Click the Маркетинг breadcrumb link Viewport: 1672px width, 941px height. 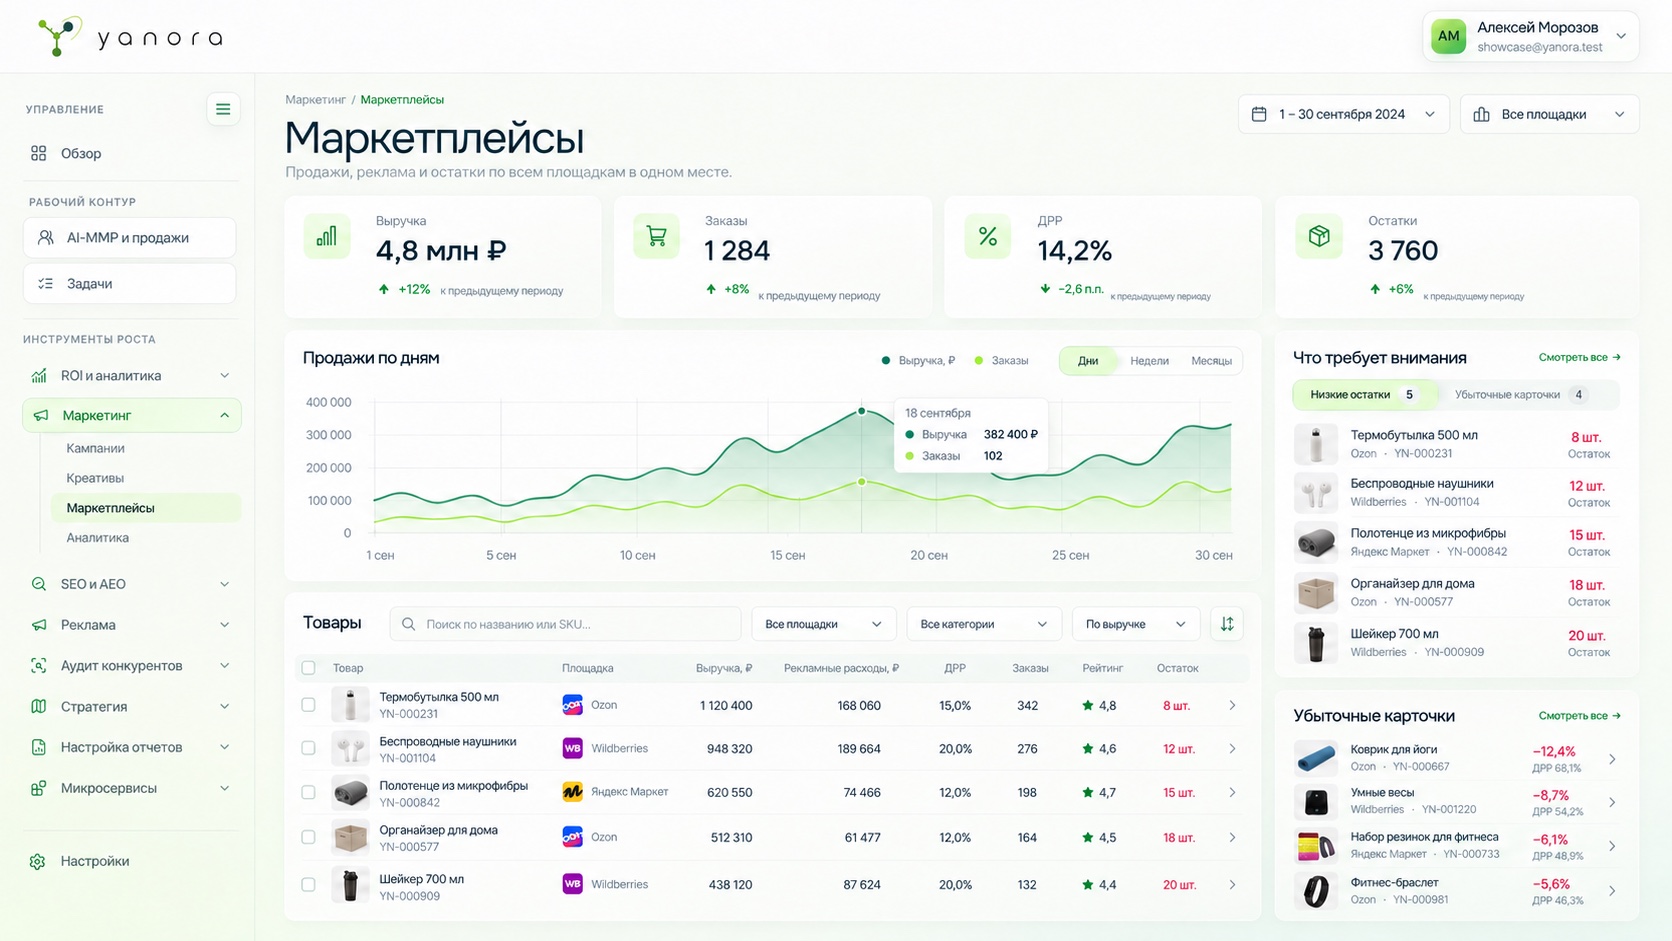[315, 100]
